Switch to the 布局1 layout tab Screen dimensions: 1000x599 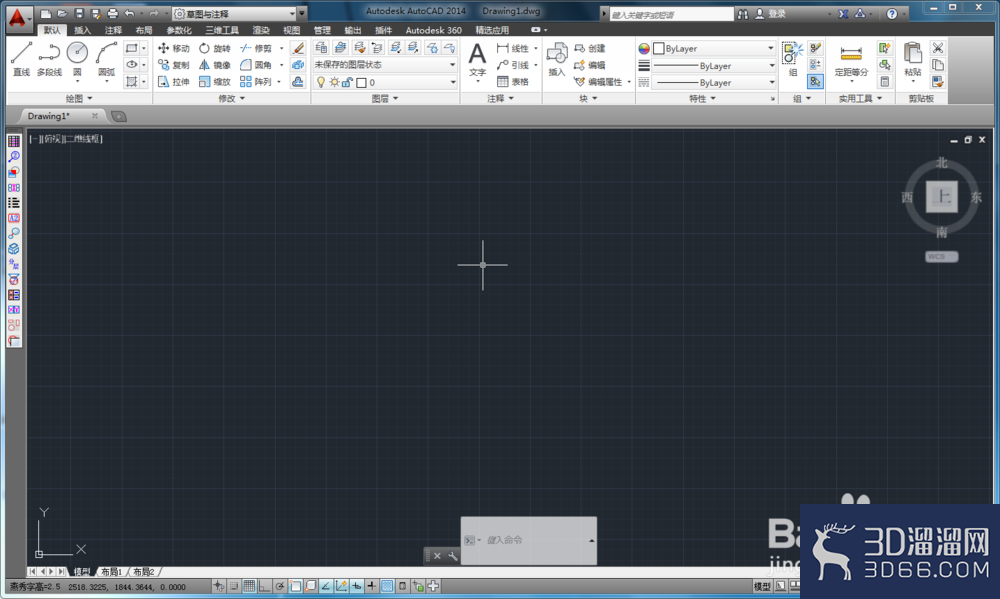pyautogui.click(x=111, y=572)
